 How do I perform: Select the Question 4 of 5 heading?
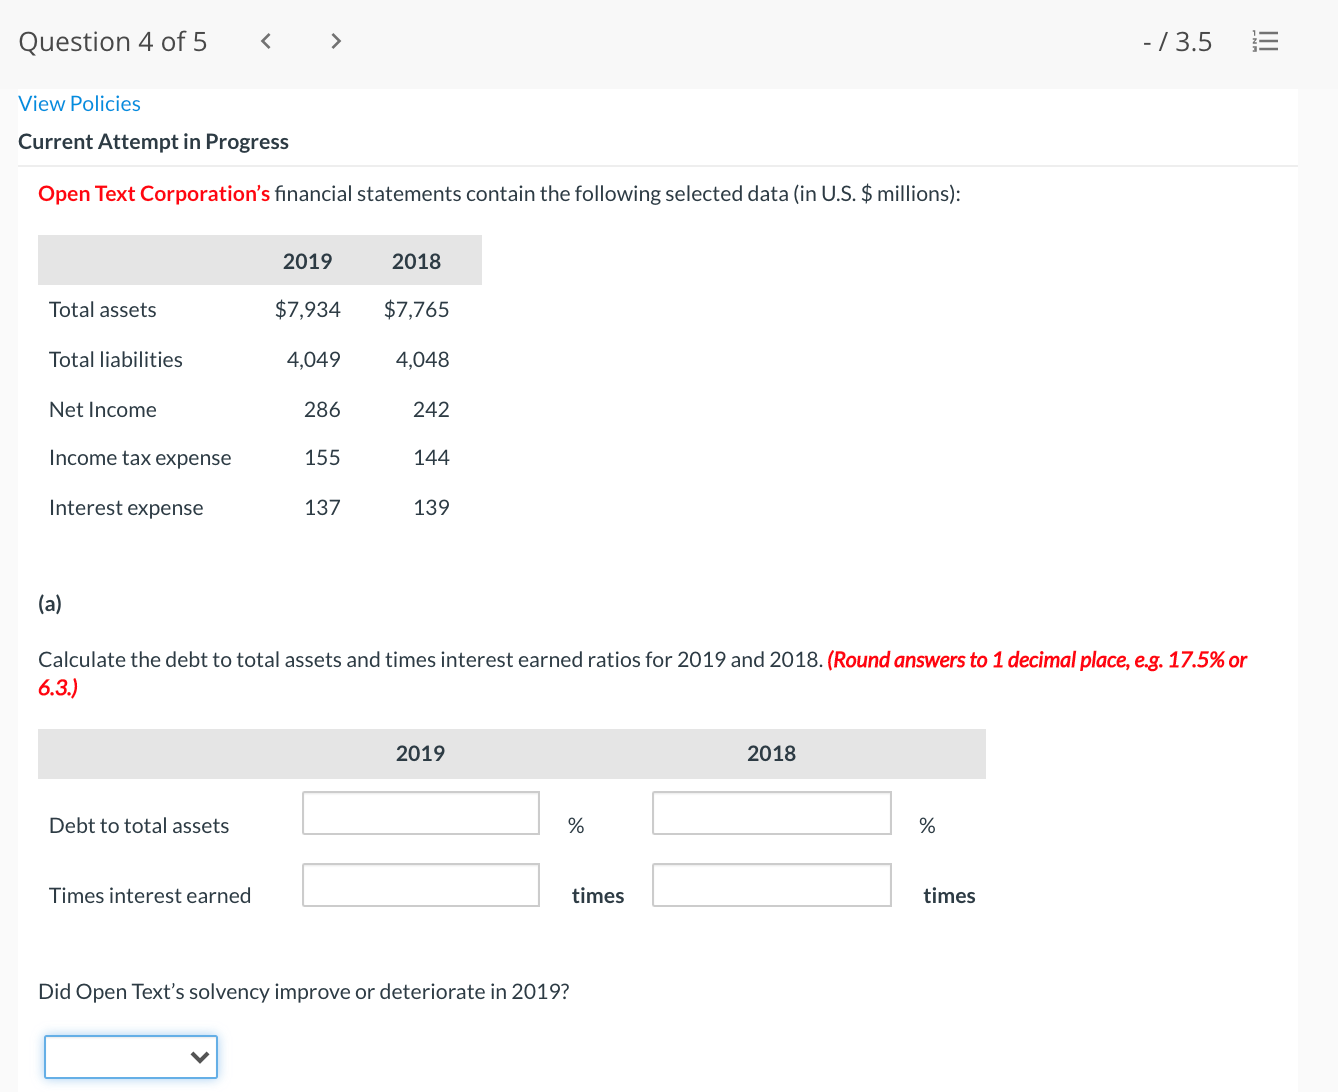point(112,41)
